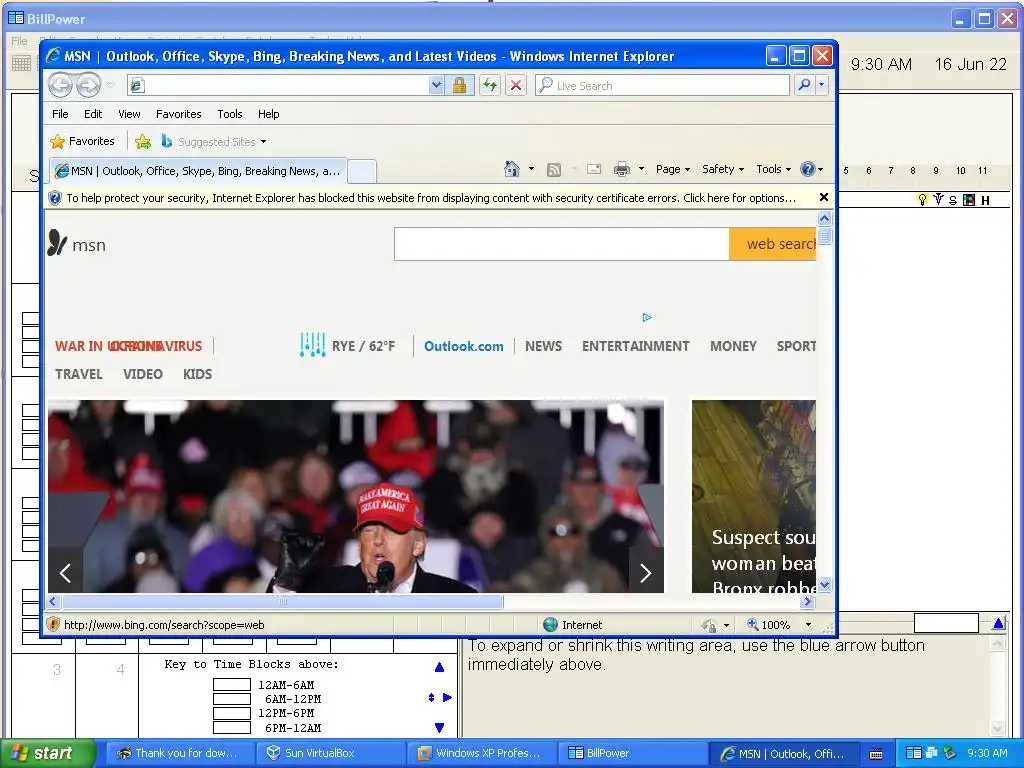Click the Read Mail envelope icon

pos(594,169)
